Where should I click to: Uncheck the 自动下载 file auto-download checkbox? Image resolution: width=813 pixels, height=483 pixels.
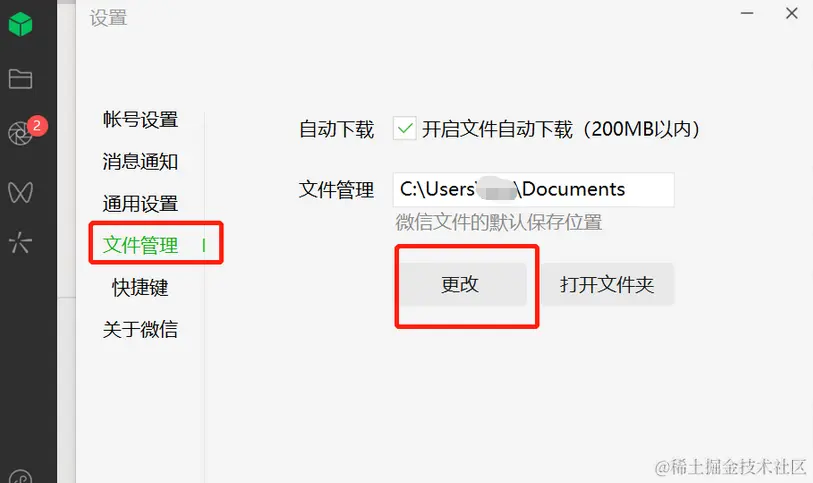(x=404, y=129)
